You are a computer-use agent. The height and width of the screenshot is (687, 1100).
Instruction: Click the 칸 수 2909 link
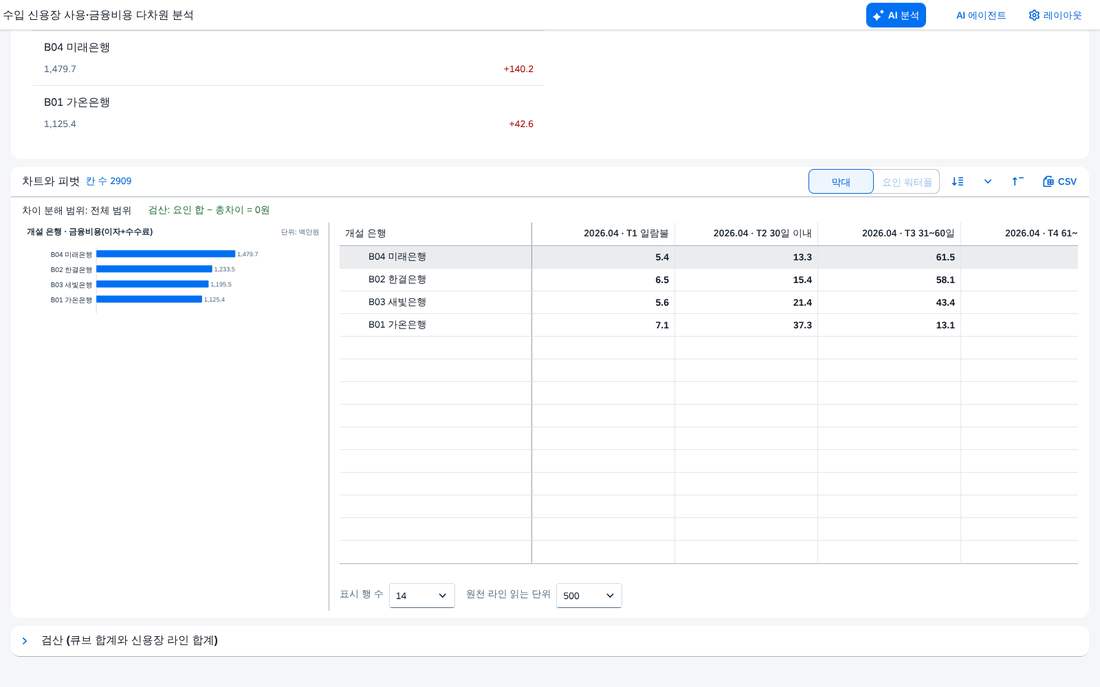coord(109,181)
